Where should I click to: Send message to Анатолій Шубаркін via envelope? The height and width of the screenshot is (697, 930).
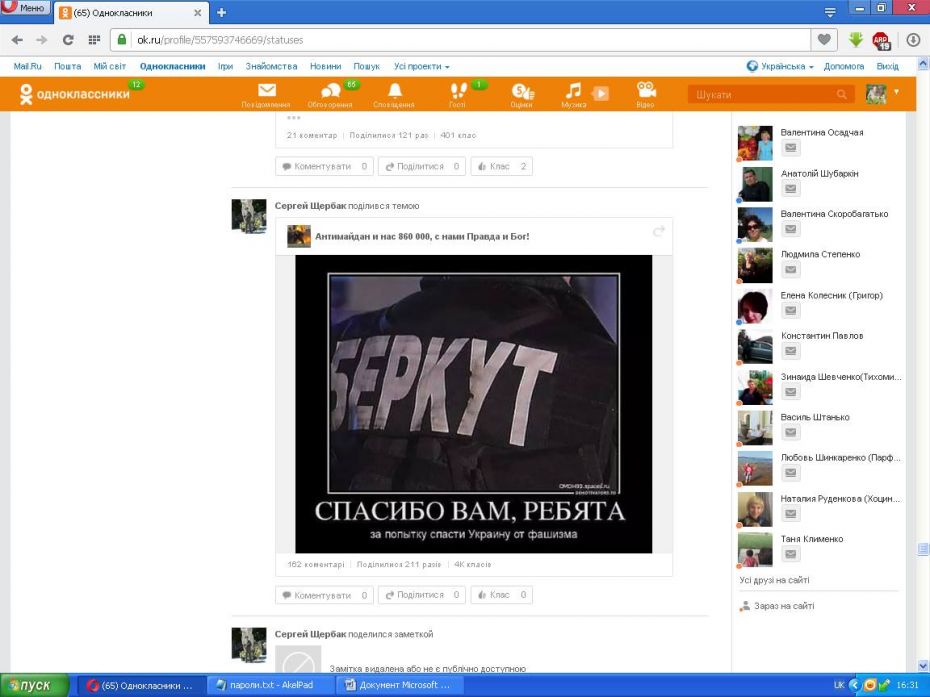(x=790, y=189)
